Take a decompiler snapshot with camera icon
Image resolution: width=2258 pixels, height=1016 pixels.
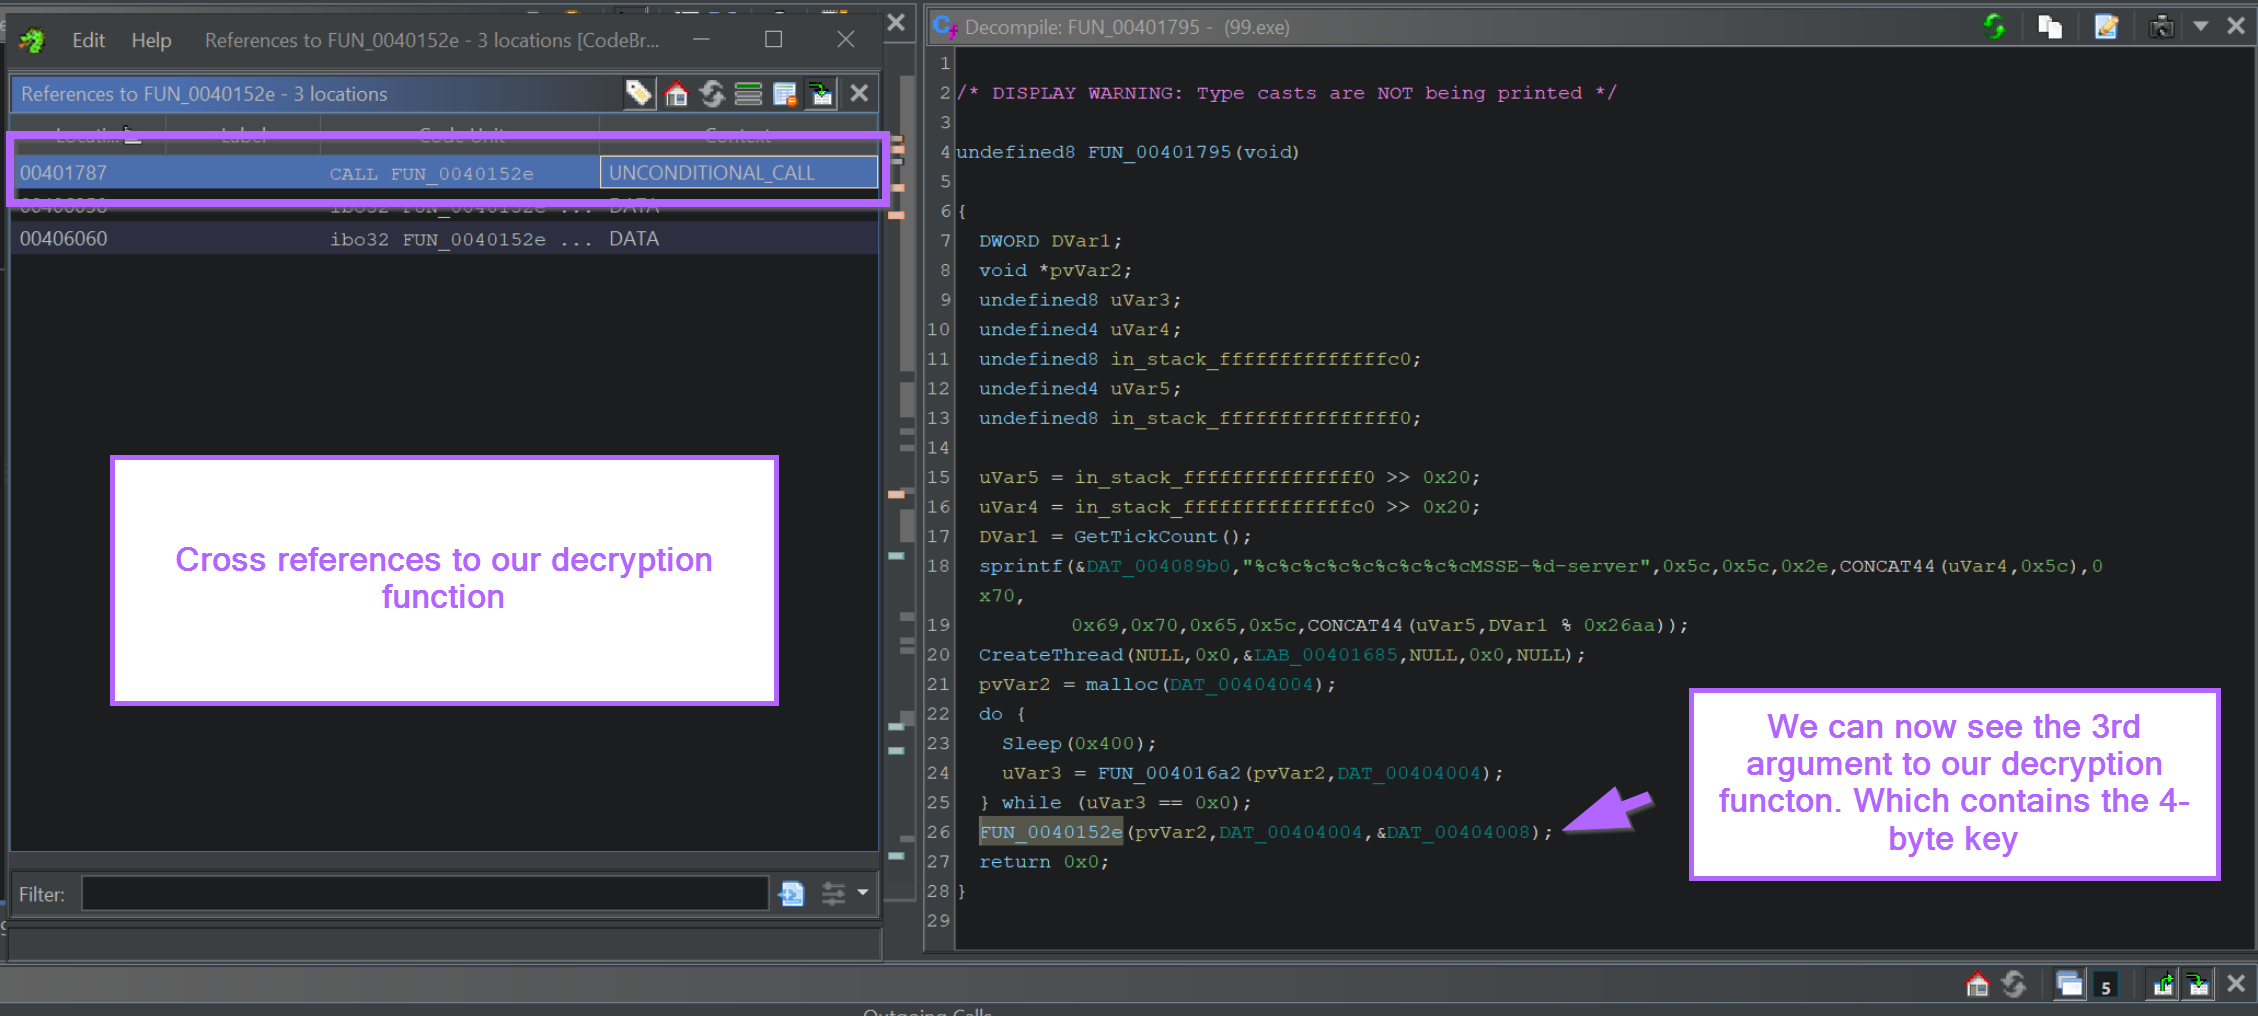coord(2161,27)
